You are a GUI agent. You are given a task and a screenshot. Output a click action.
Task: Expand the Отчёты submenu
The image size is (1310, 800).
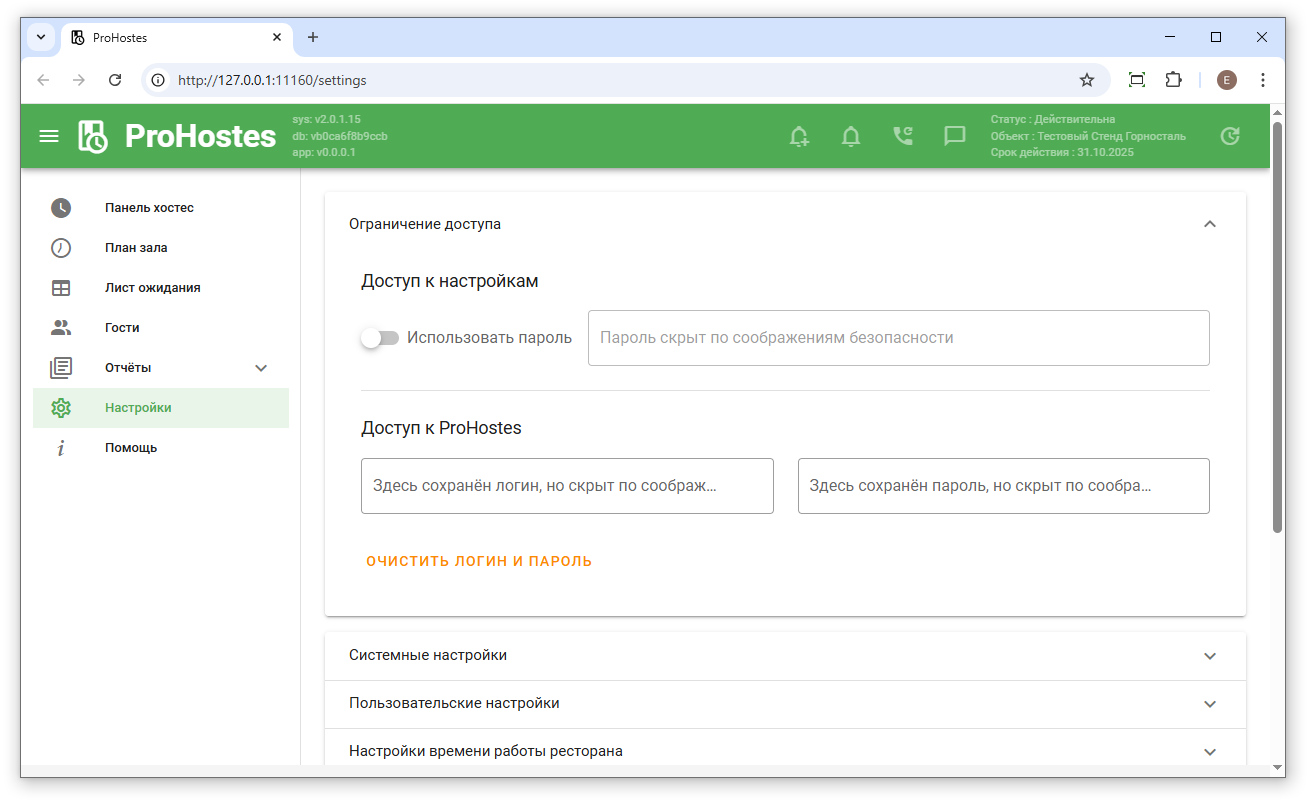coord(261,368)
